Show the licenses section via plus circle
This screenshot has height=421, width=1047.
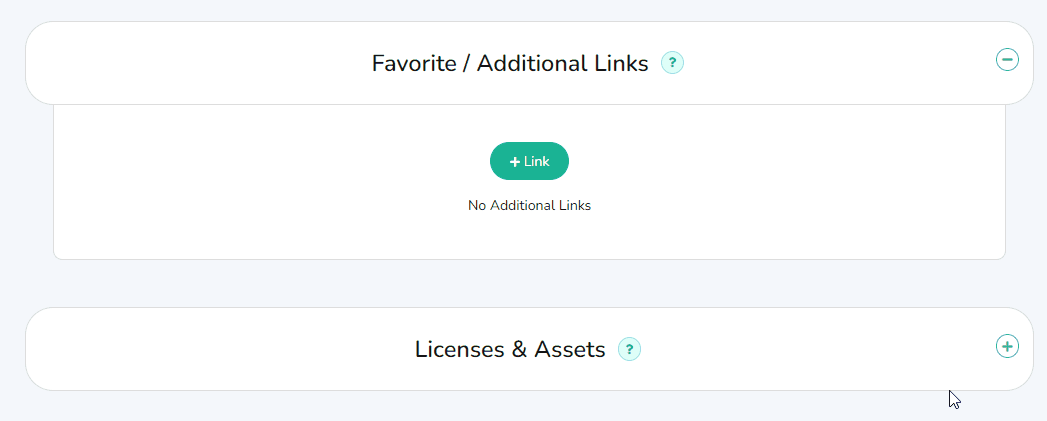pyautogui.click(x=1007, y=346)
